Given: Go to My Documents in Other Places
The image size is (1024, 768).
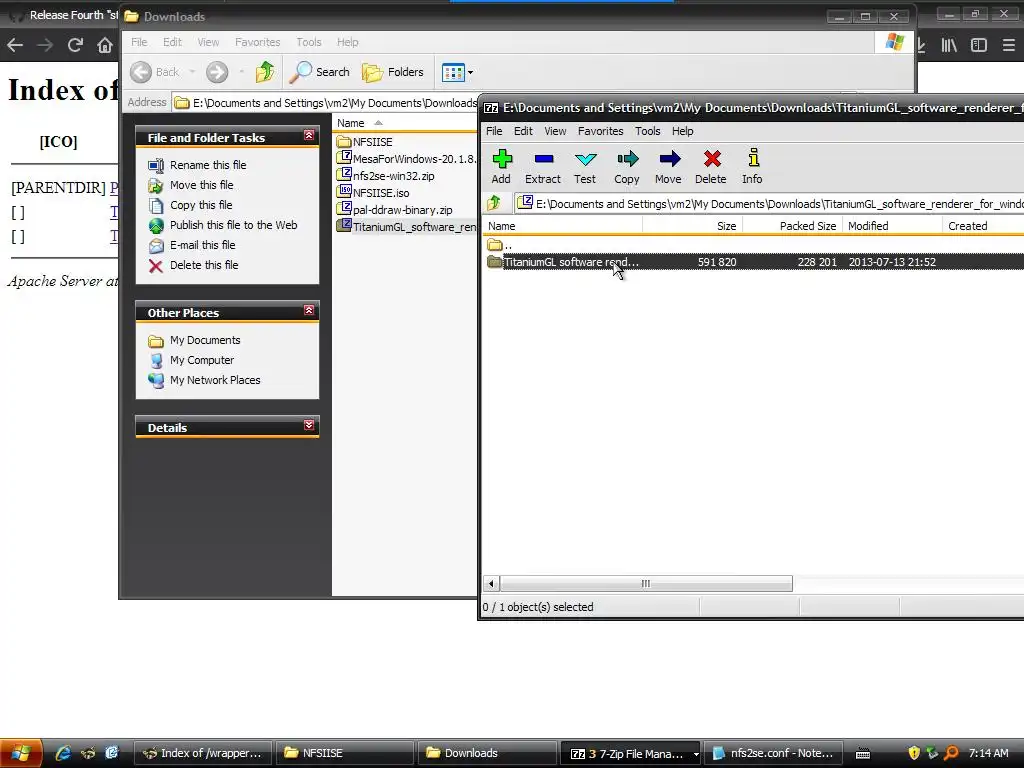Looking at the screenshot, I should click(x=205, y=340).
